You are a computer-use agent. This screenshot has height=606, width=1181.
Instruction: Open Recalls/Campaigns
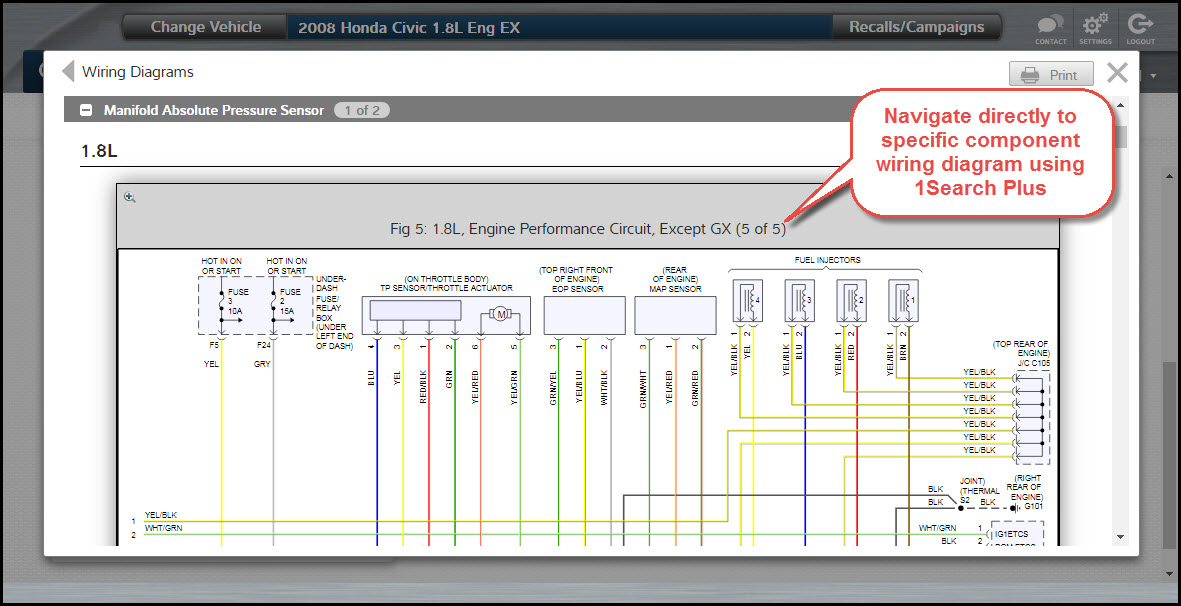point(916,27)
